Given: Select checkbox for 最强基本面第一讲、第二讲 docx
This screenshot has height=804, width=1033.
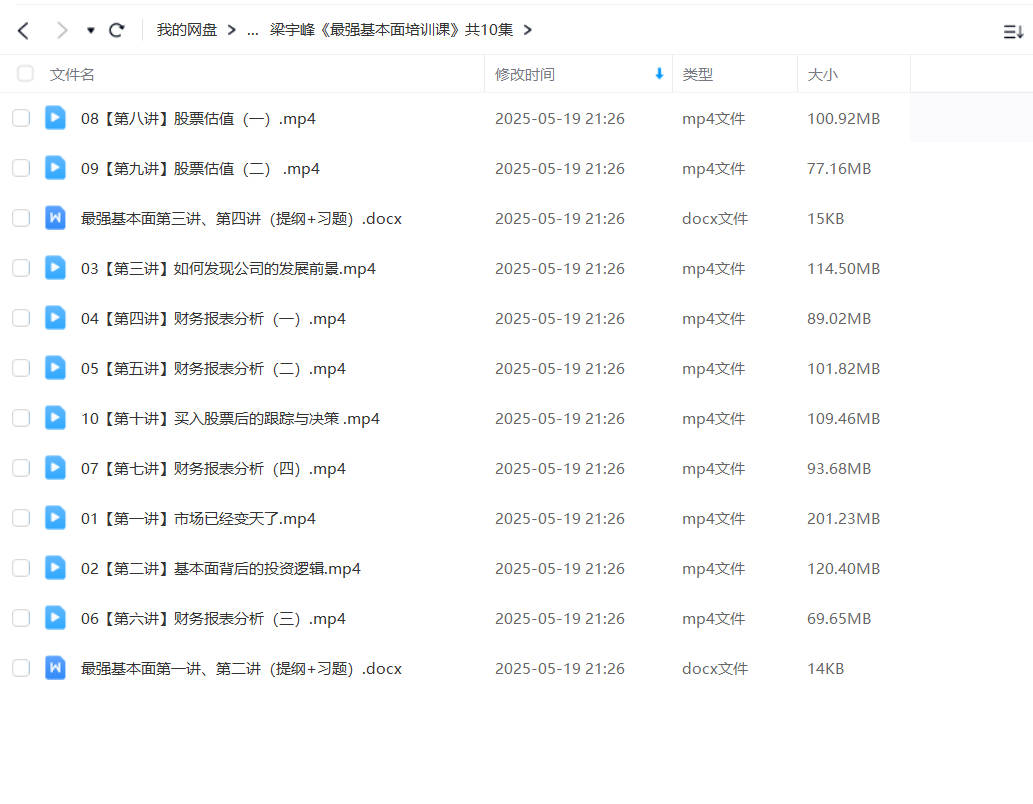Looking at the screenshot, I should point(21,668).
